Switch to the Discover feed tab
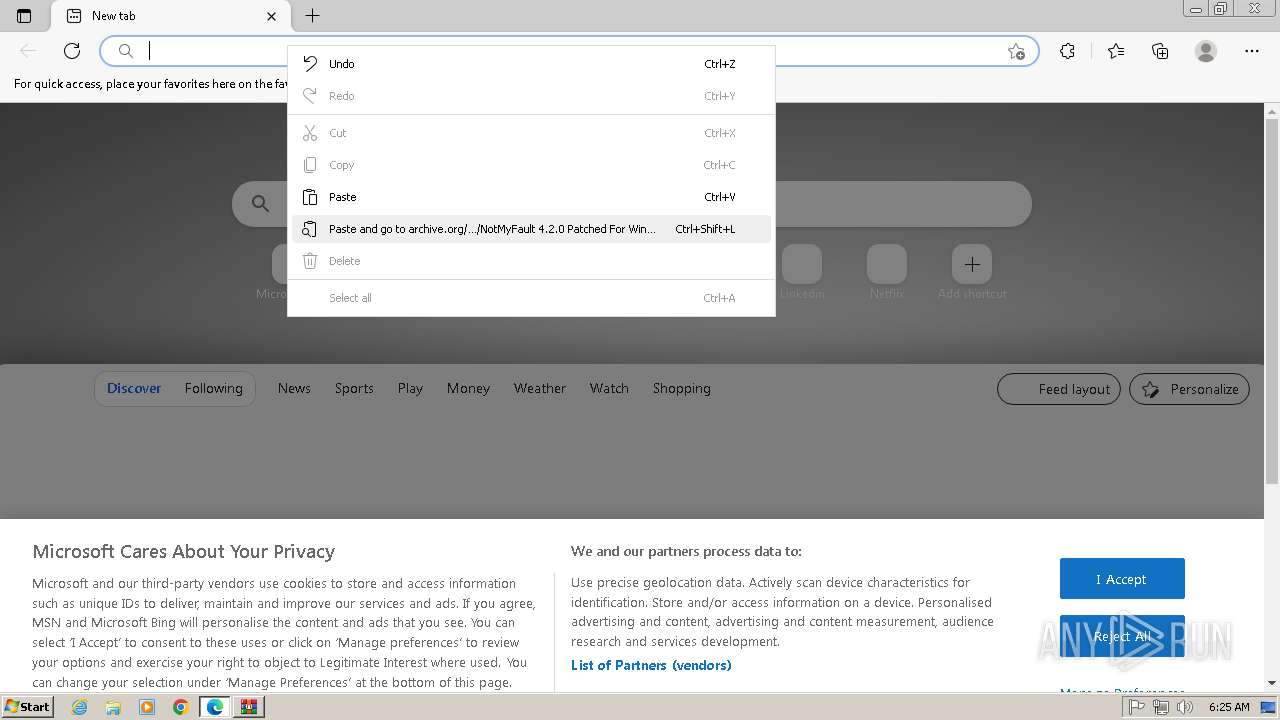This screenshot has width=1280, height=720. coord(134,388)
